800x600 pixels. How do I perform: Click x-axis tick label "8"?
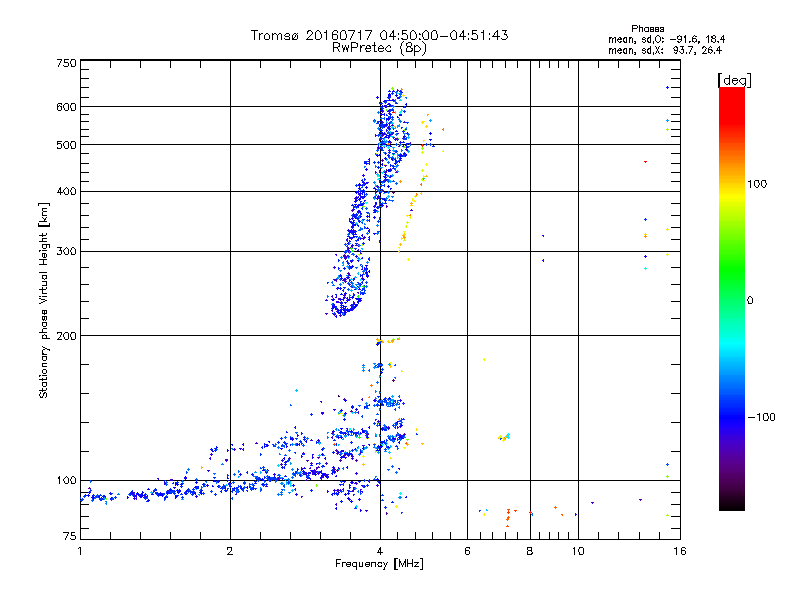click(530, 551)
